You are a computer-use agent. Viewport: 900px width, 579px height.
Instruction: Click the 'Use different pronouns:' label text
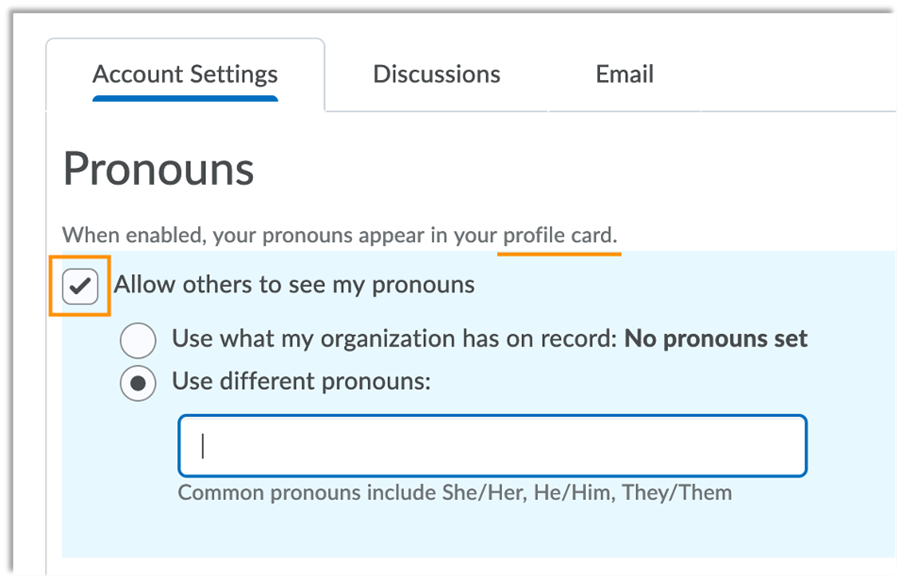301,381
